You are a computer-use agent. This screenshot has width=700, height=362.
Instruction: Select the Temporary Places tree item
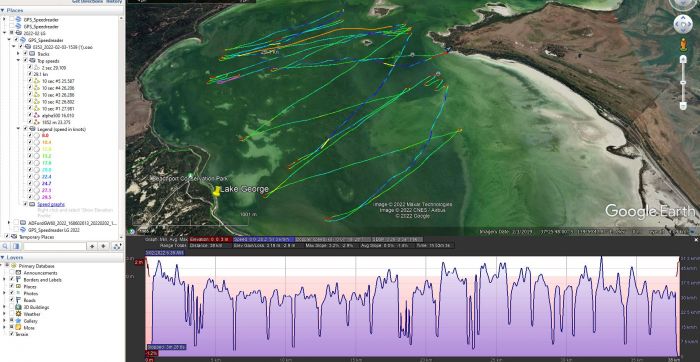click(29, 237)
